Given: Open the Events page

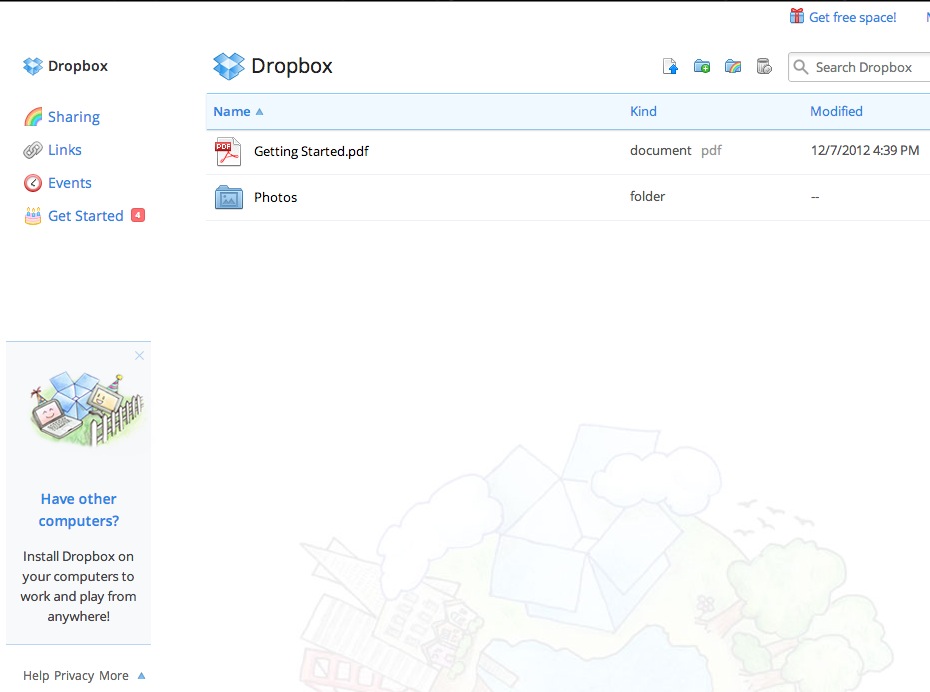Looking at the screenshot, I should pos(69,183).
